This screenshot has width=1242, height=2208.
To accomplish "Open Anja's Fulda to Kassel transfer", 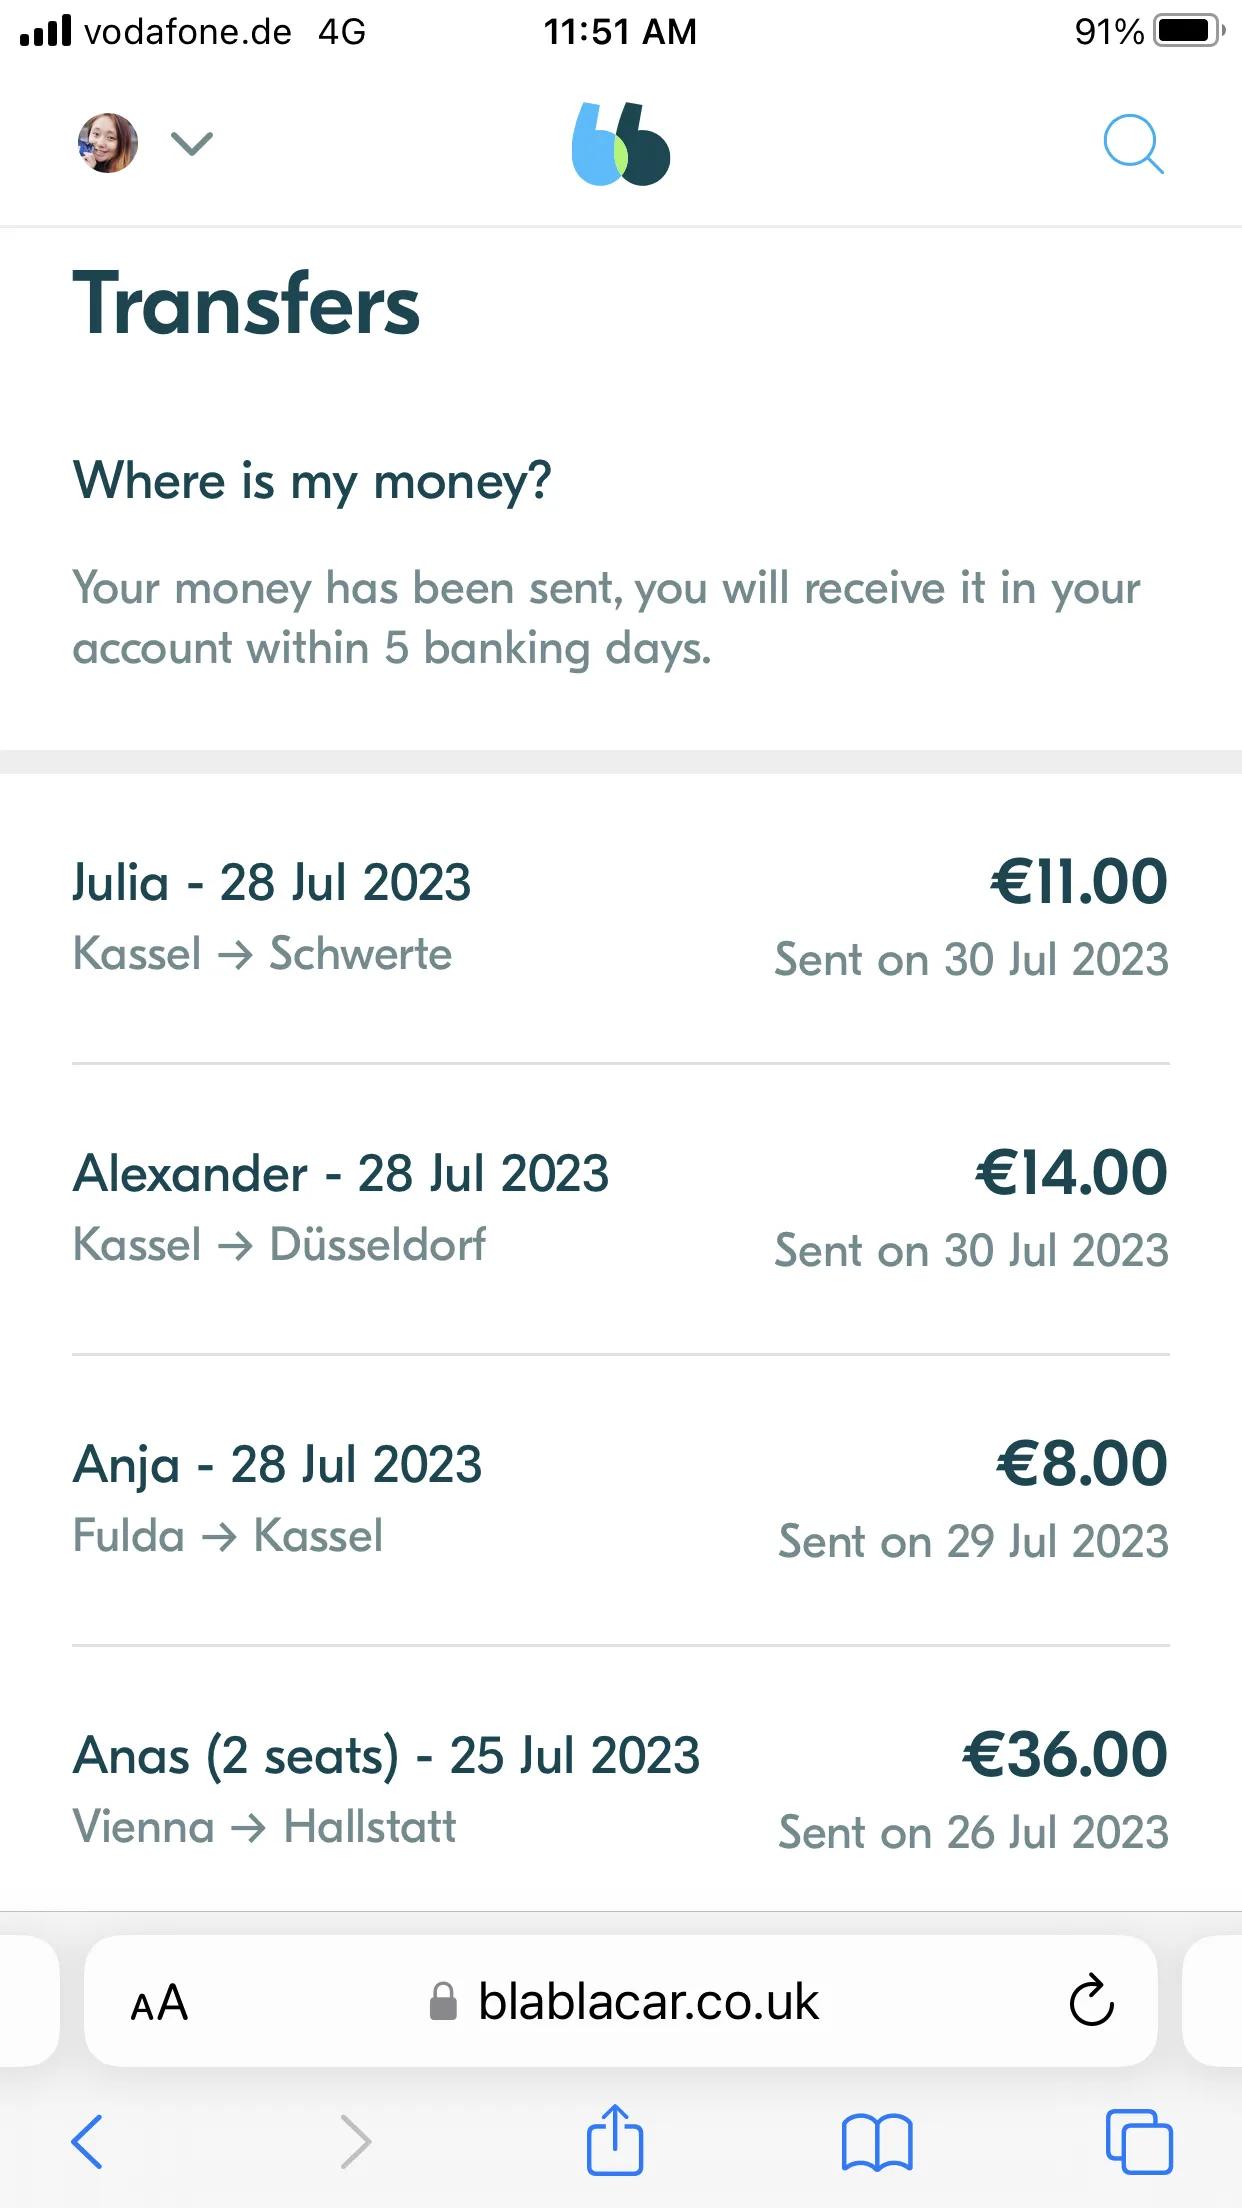I will (x=621, y=1500).
